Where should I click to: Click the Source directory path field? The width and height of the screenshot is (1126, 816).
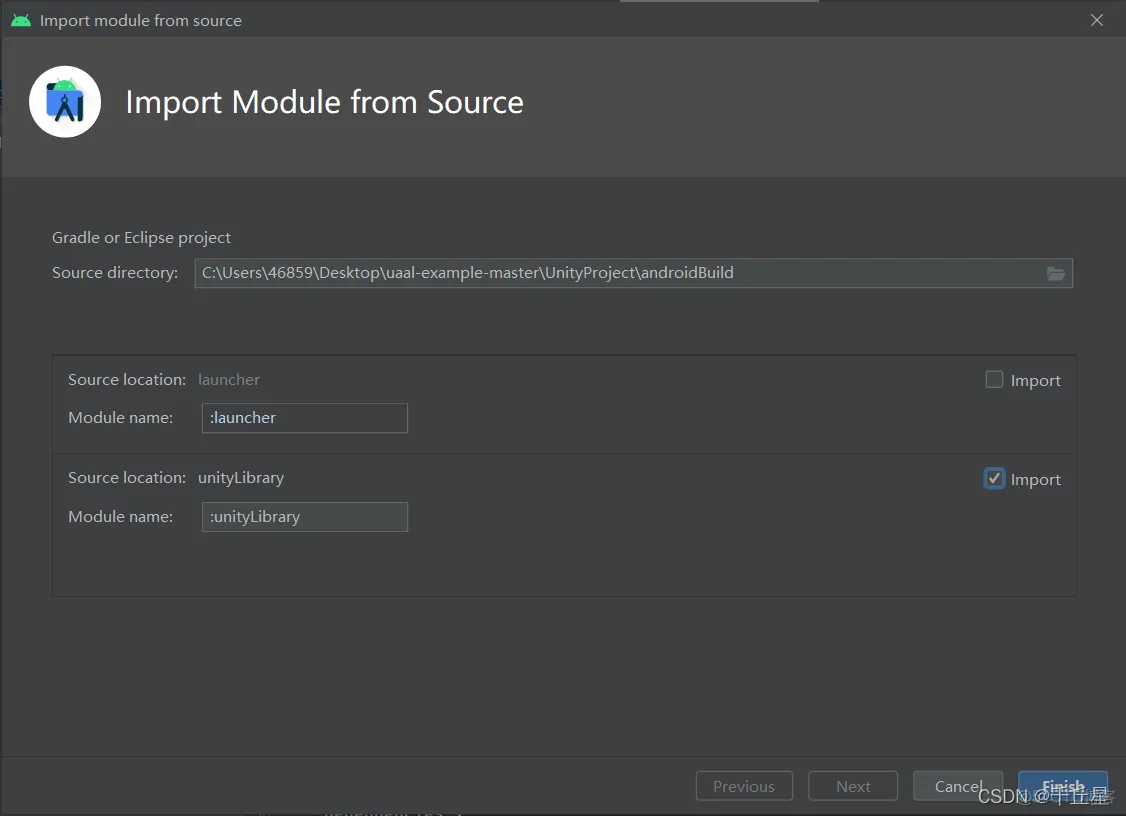coord(633,273)
